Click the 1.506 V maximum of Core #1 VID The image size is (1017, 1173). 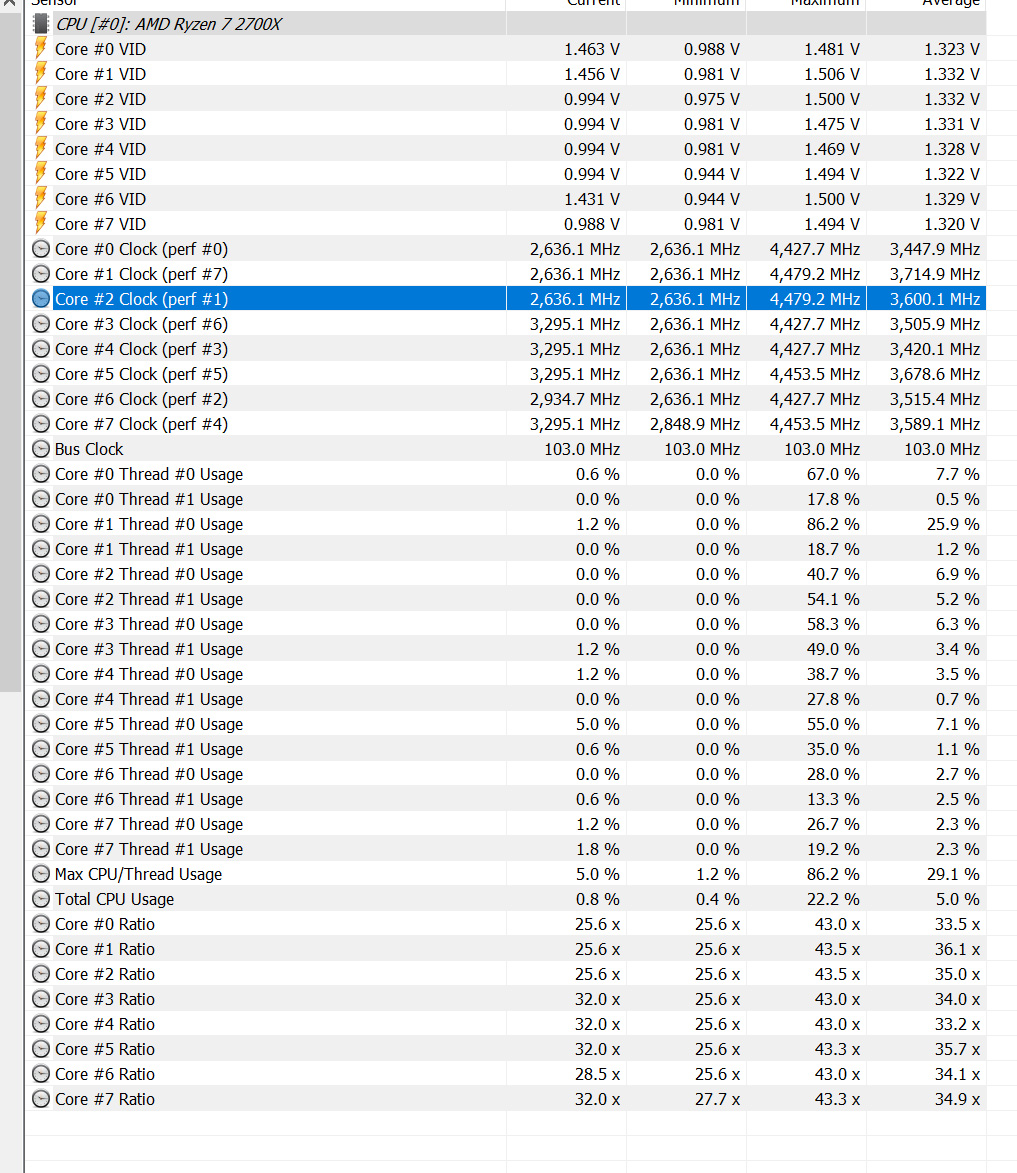[831, 74]
